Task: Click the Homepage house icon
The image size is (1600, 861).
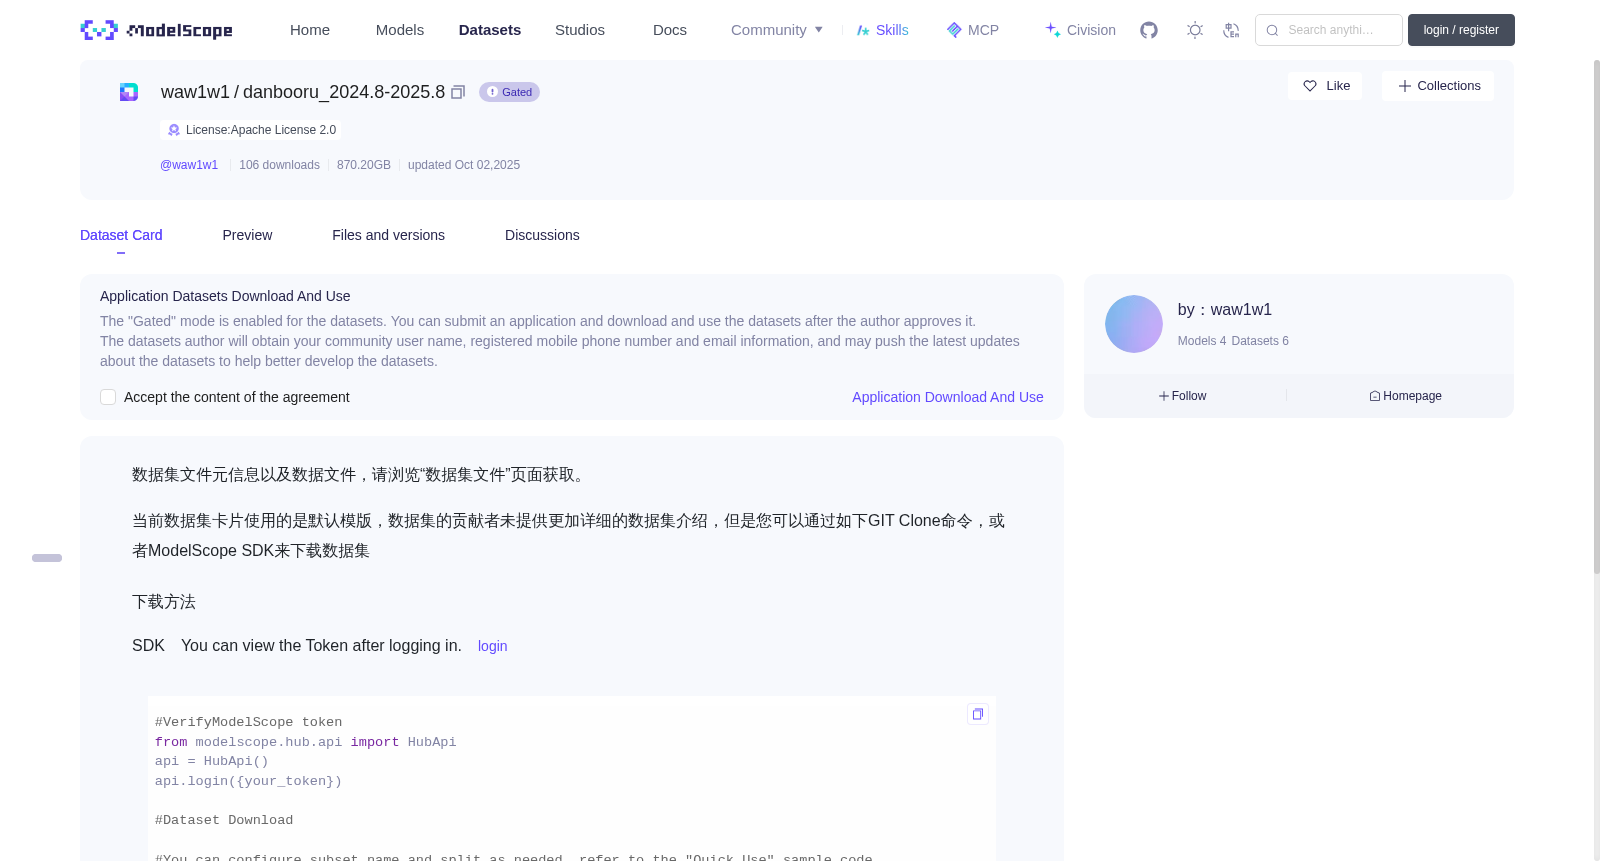Action: click(1375, 396)
